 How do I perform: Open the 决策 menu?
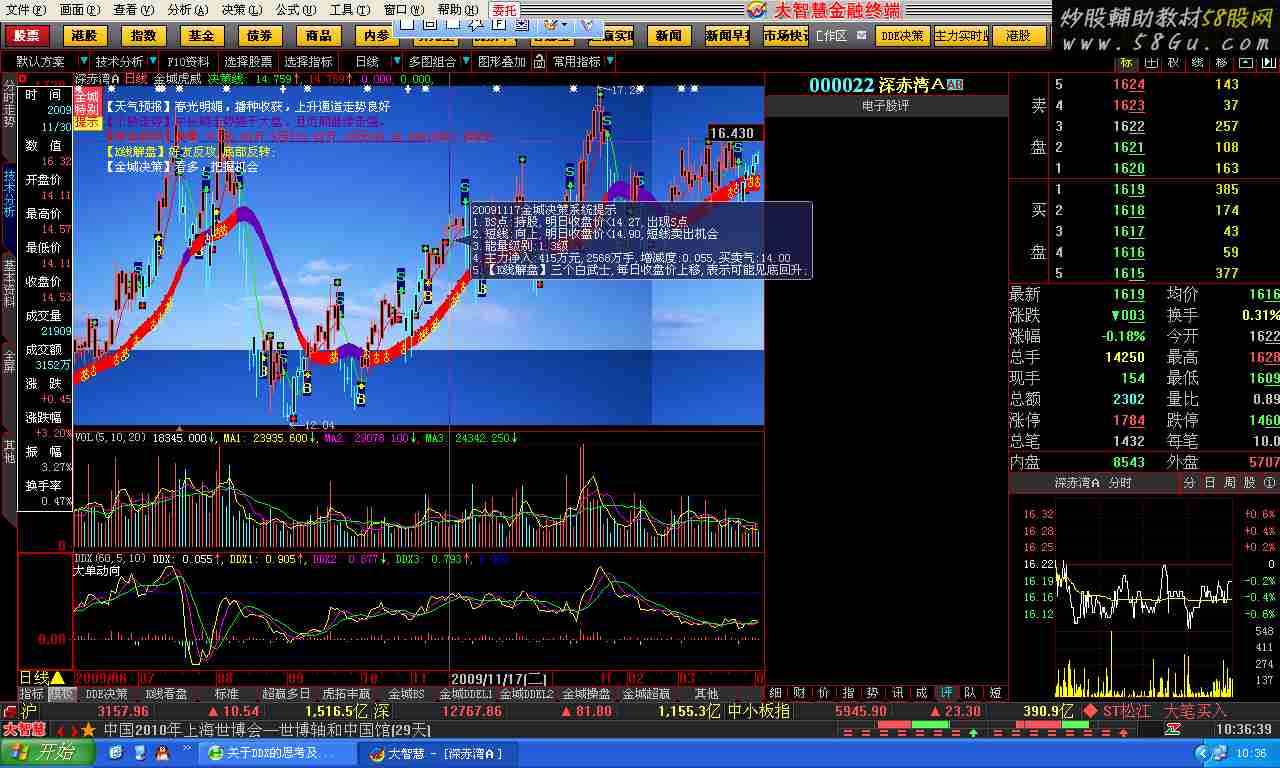241,9
